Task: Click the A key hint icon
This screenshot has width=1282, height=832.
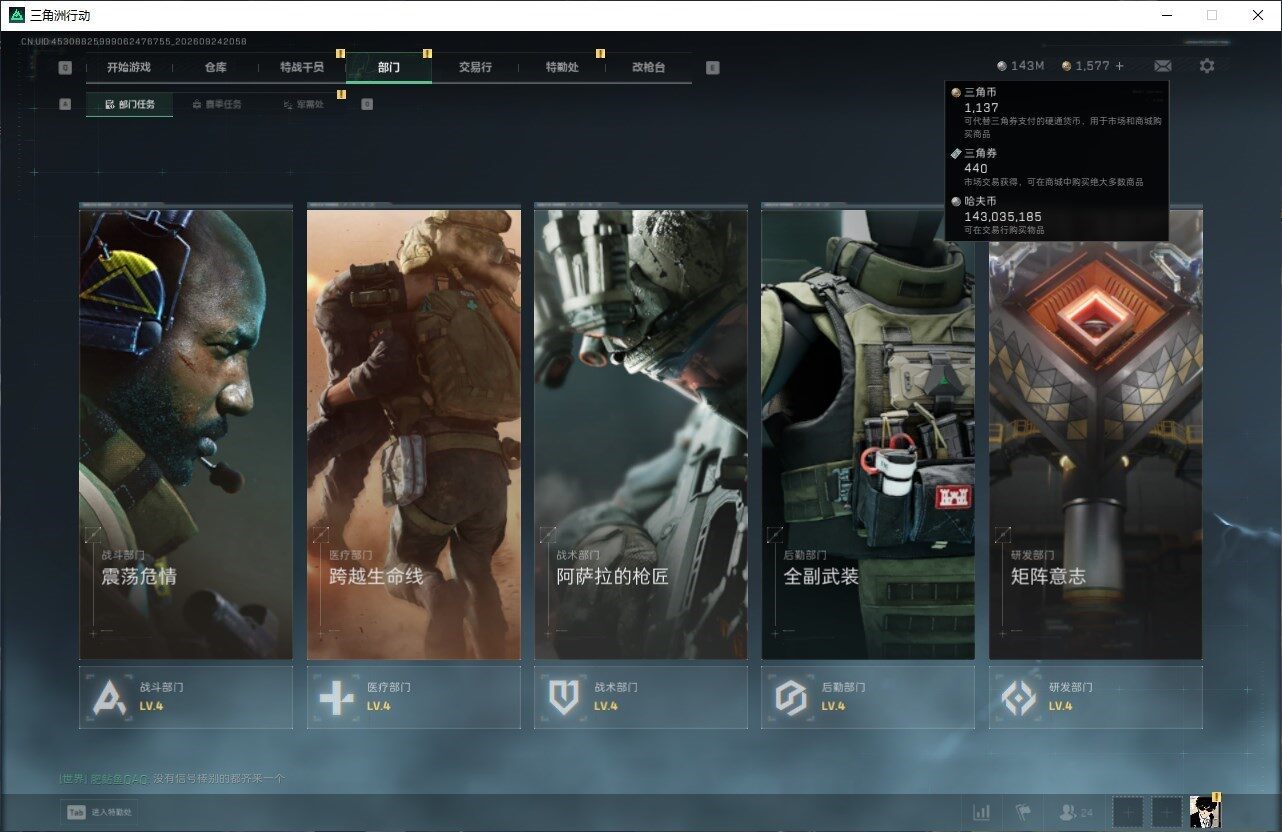Action: (x=65, y=104)
